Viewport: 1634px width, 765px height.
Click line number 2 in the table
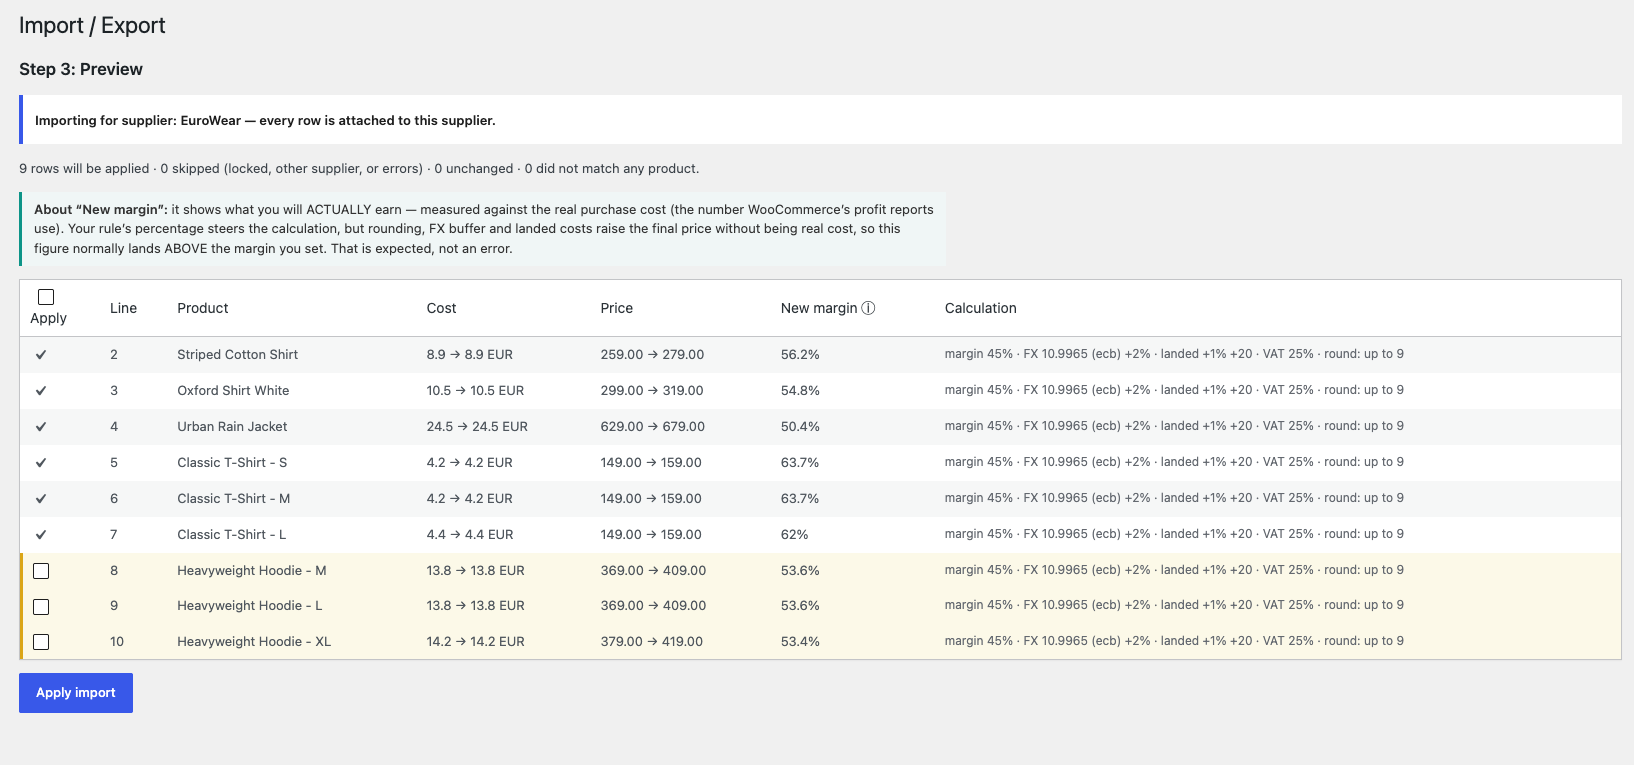pyautogui.click(x=114, y=354)
